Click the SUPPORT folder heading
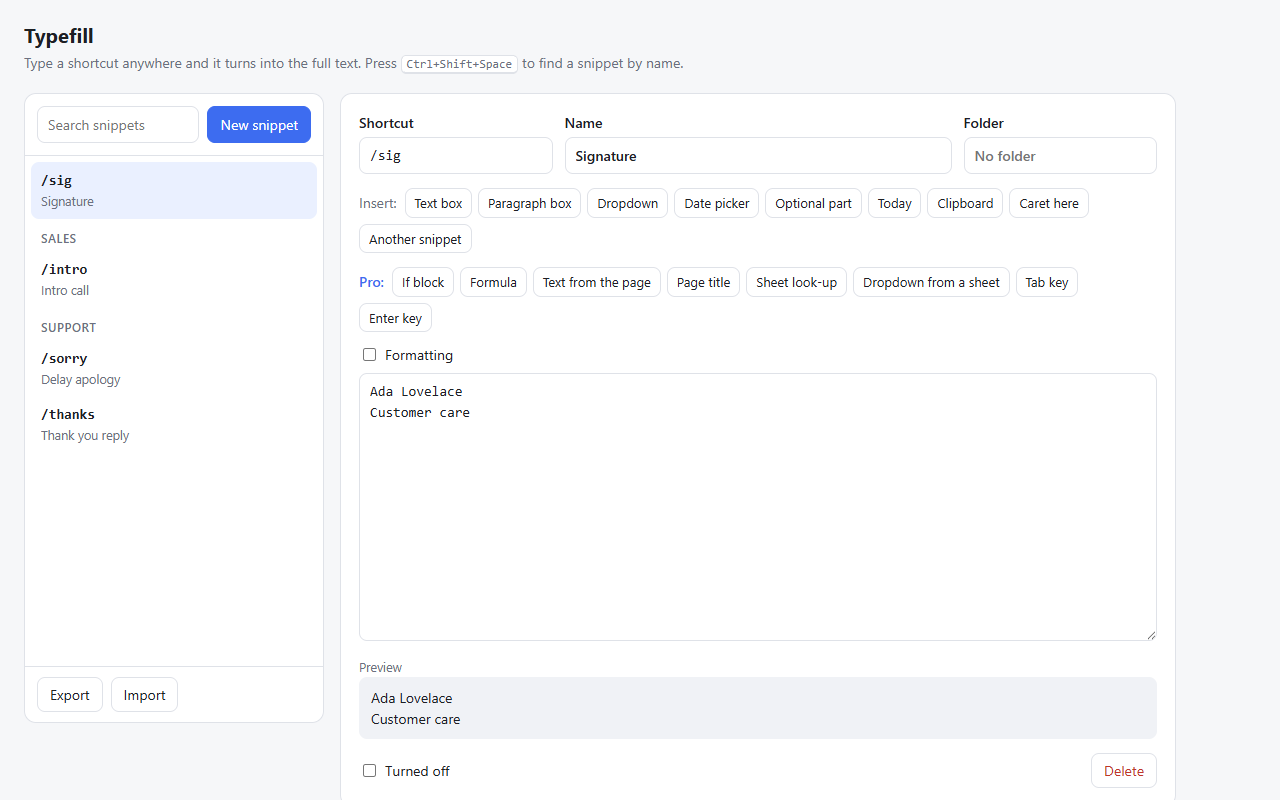The image size is (1280, 800). click(69, 327)
